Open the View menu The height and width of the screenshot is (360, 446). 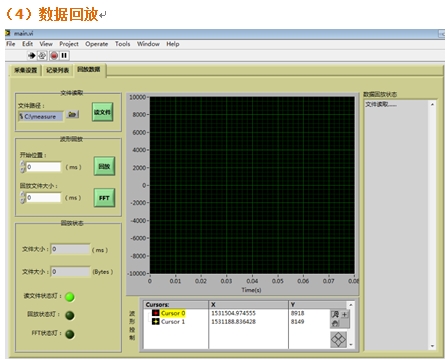pos(46,44)
